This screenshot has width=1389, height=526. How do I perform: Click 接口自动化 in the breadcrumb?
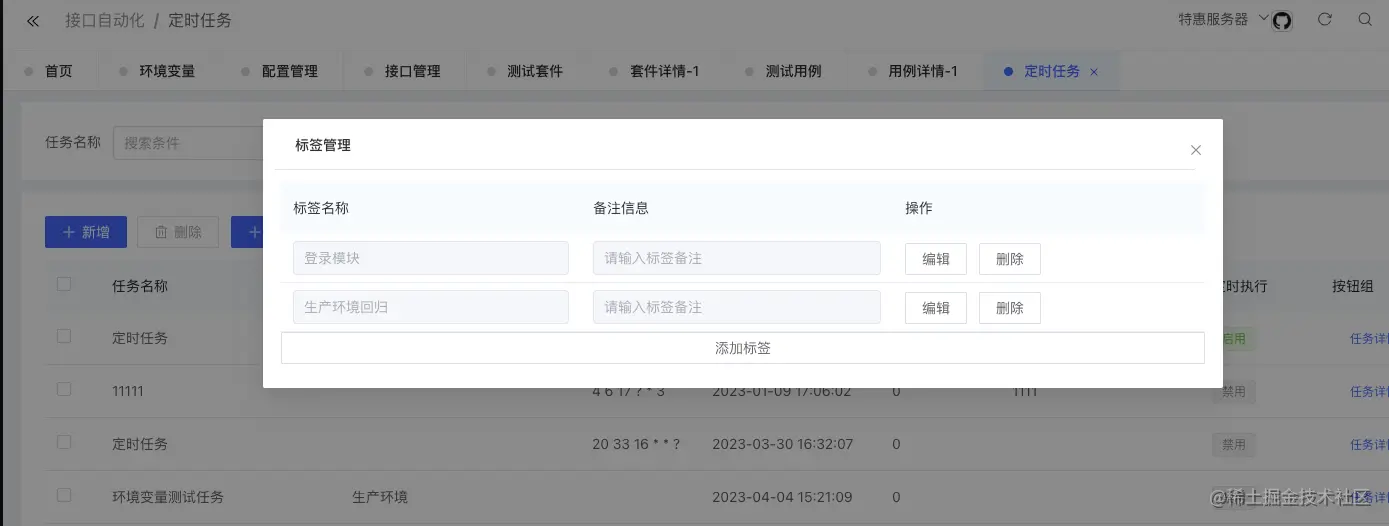pos(105,20)
